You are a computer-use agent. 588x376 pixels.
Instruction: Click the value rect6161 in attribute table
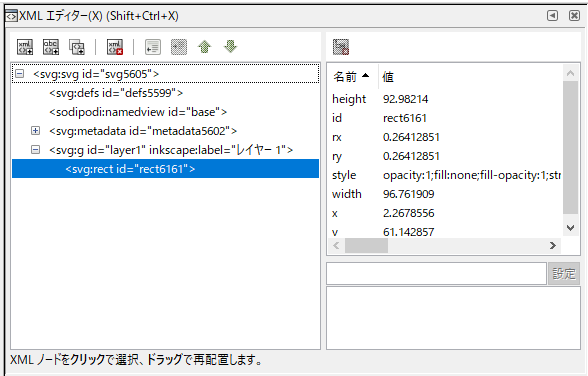coord(405,118)
